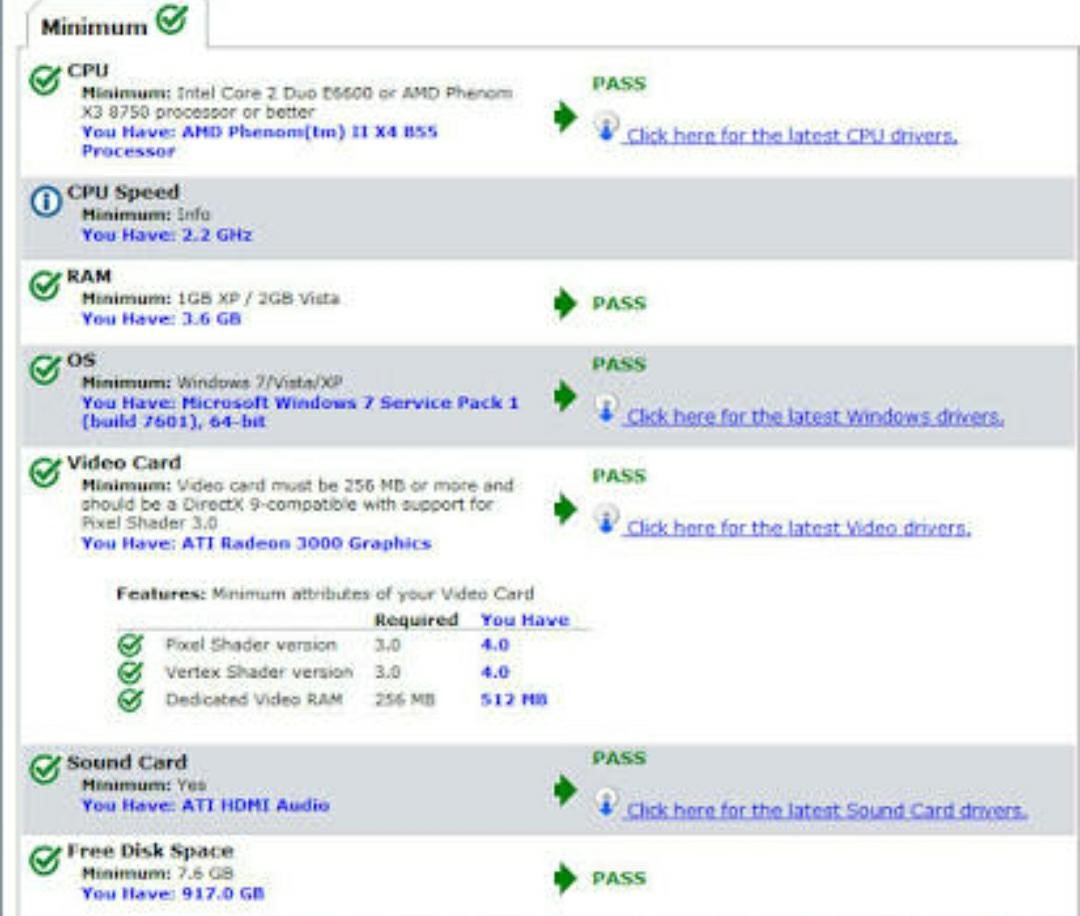Click the checkmark for Pixel Shader version
1080x916 pixels.
129,645
